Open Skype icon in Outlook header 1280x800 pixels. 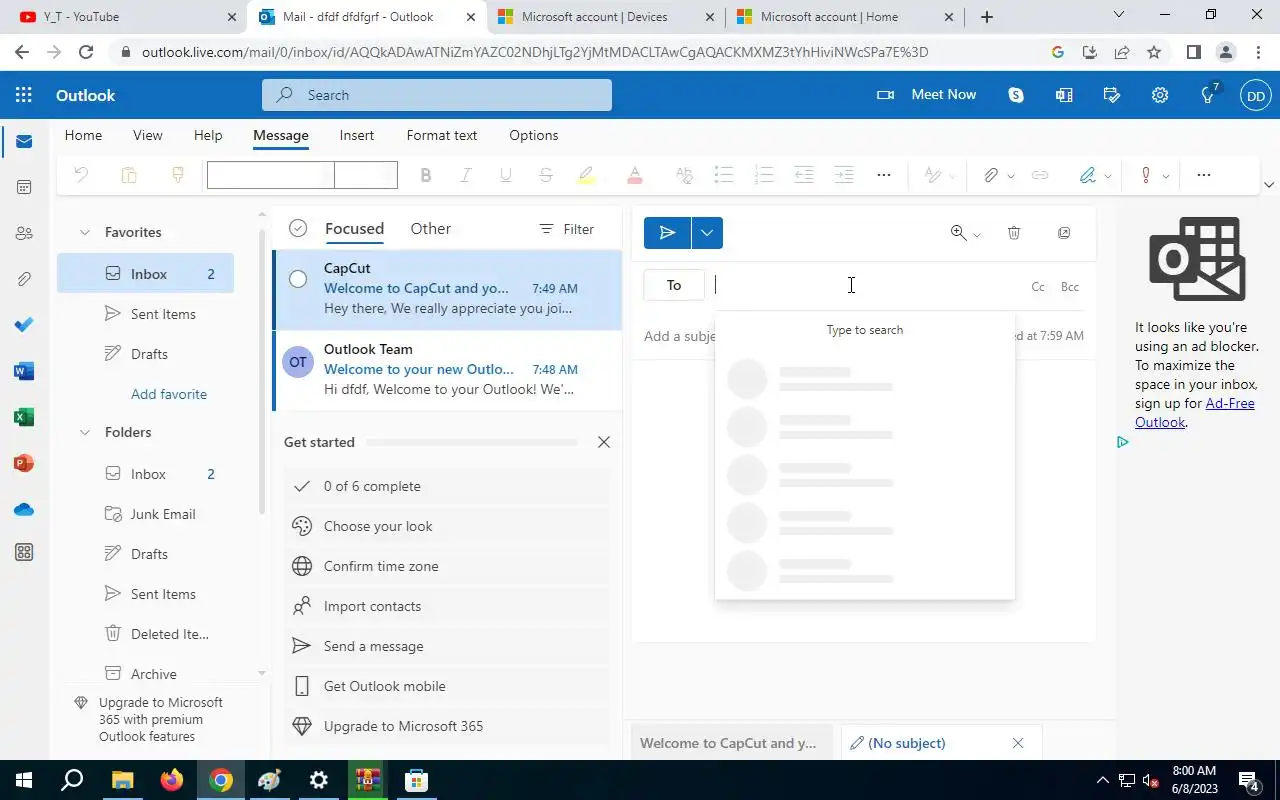pos(1016,95)
